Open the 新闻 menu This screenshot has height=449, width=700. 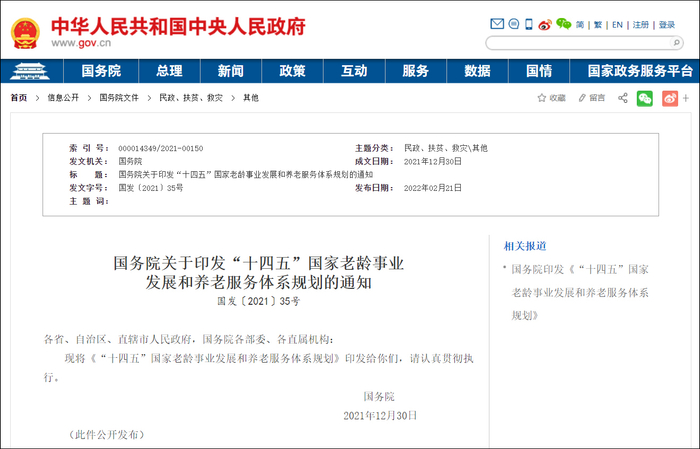point(231,71)
